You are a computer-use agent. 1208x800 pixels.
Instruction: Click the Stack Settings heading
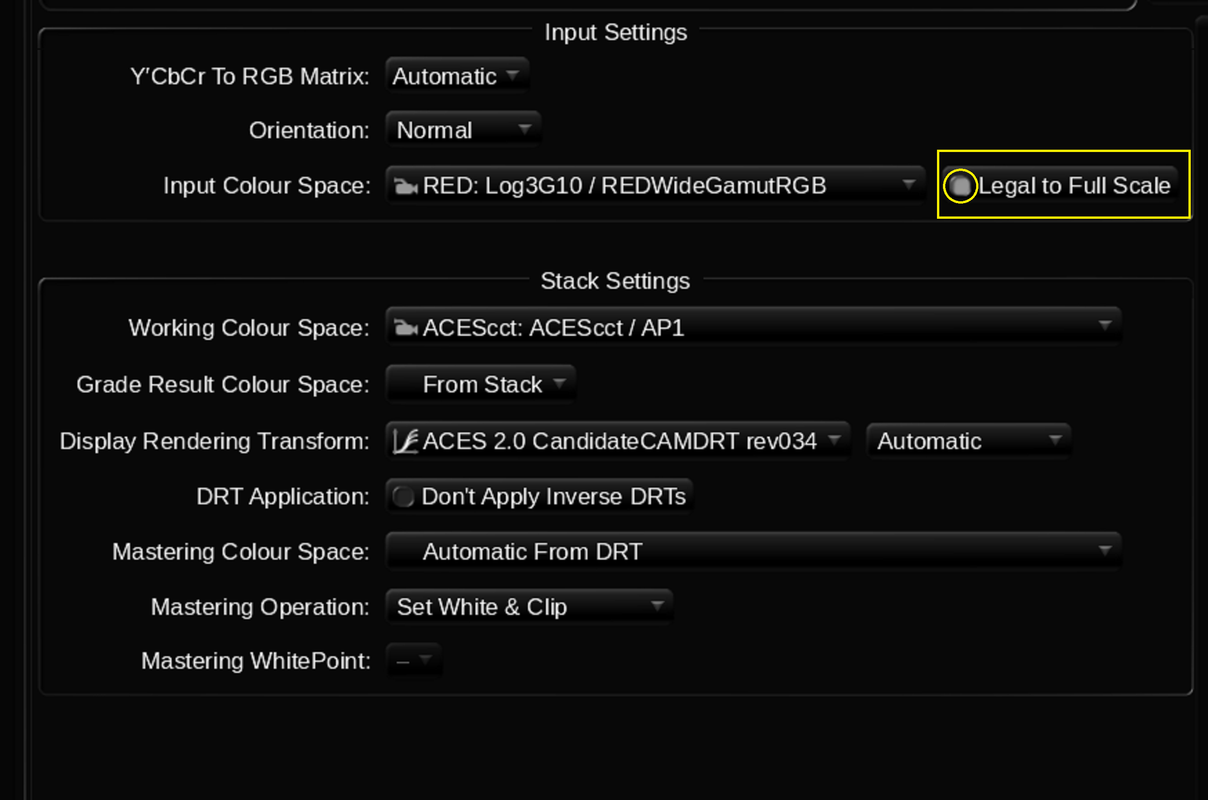point(615,281)
